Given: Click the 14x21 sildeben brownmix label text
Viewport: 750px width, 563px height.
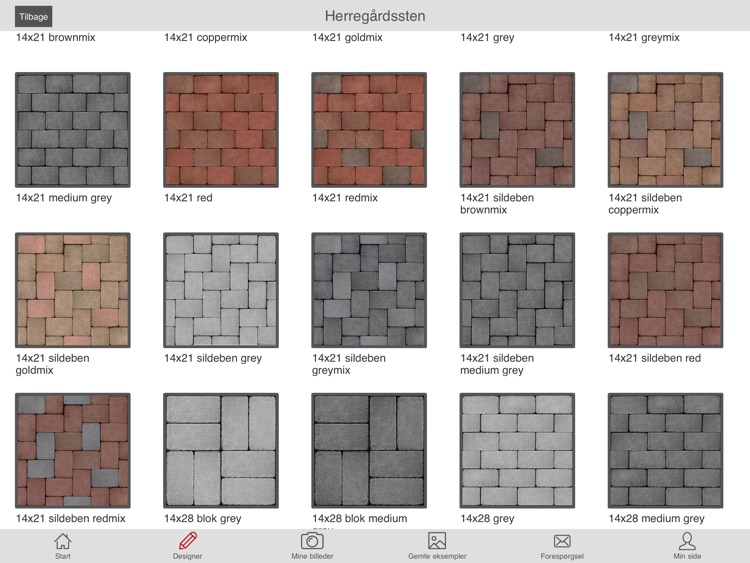Looking at the screenshot, I should click(497, 204).
